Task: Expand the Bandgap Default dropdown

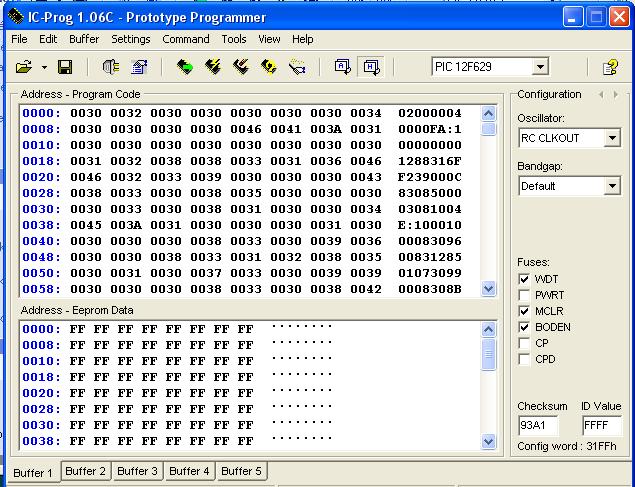Action: (612, 186)
